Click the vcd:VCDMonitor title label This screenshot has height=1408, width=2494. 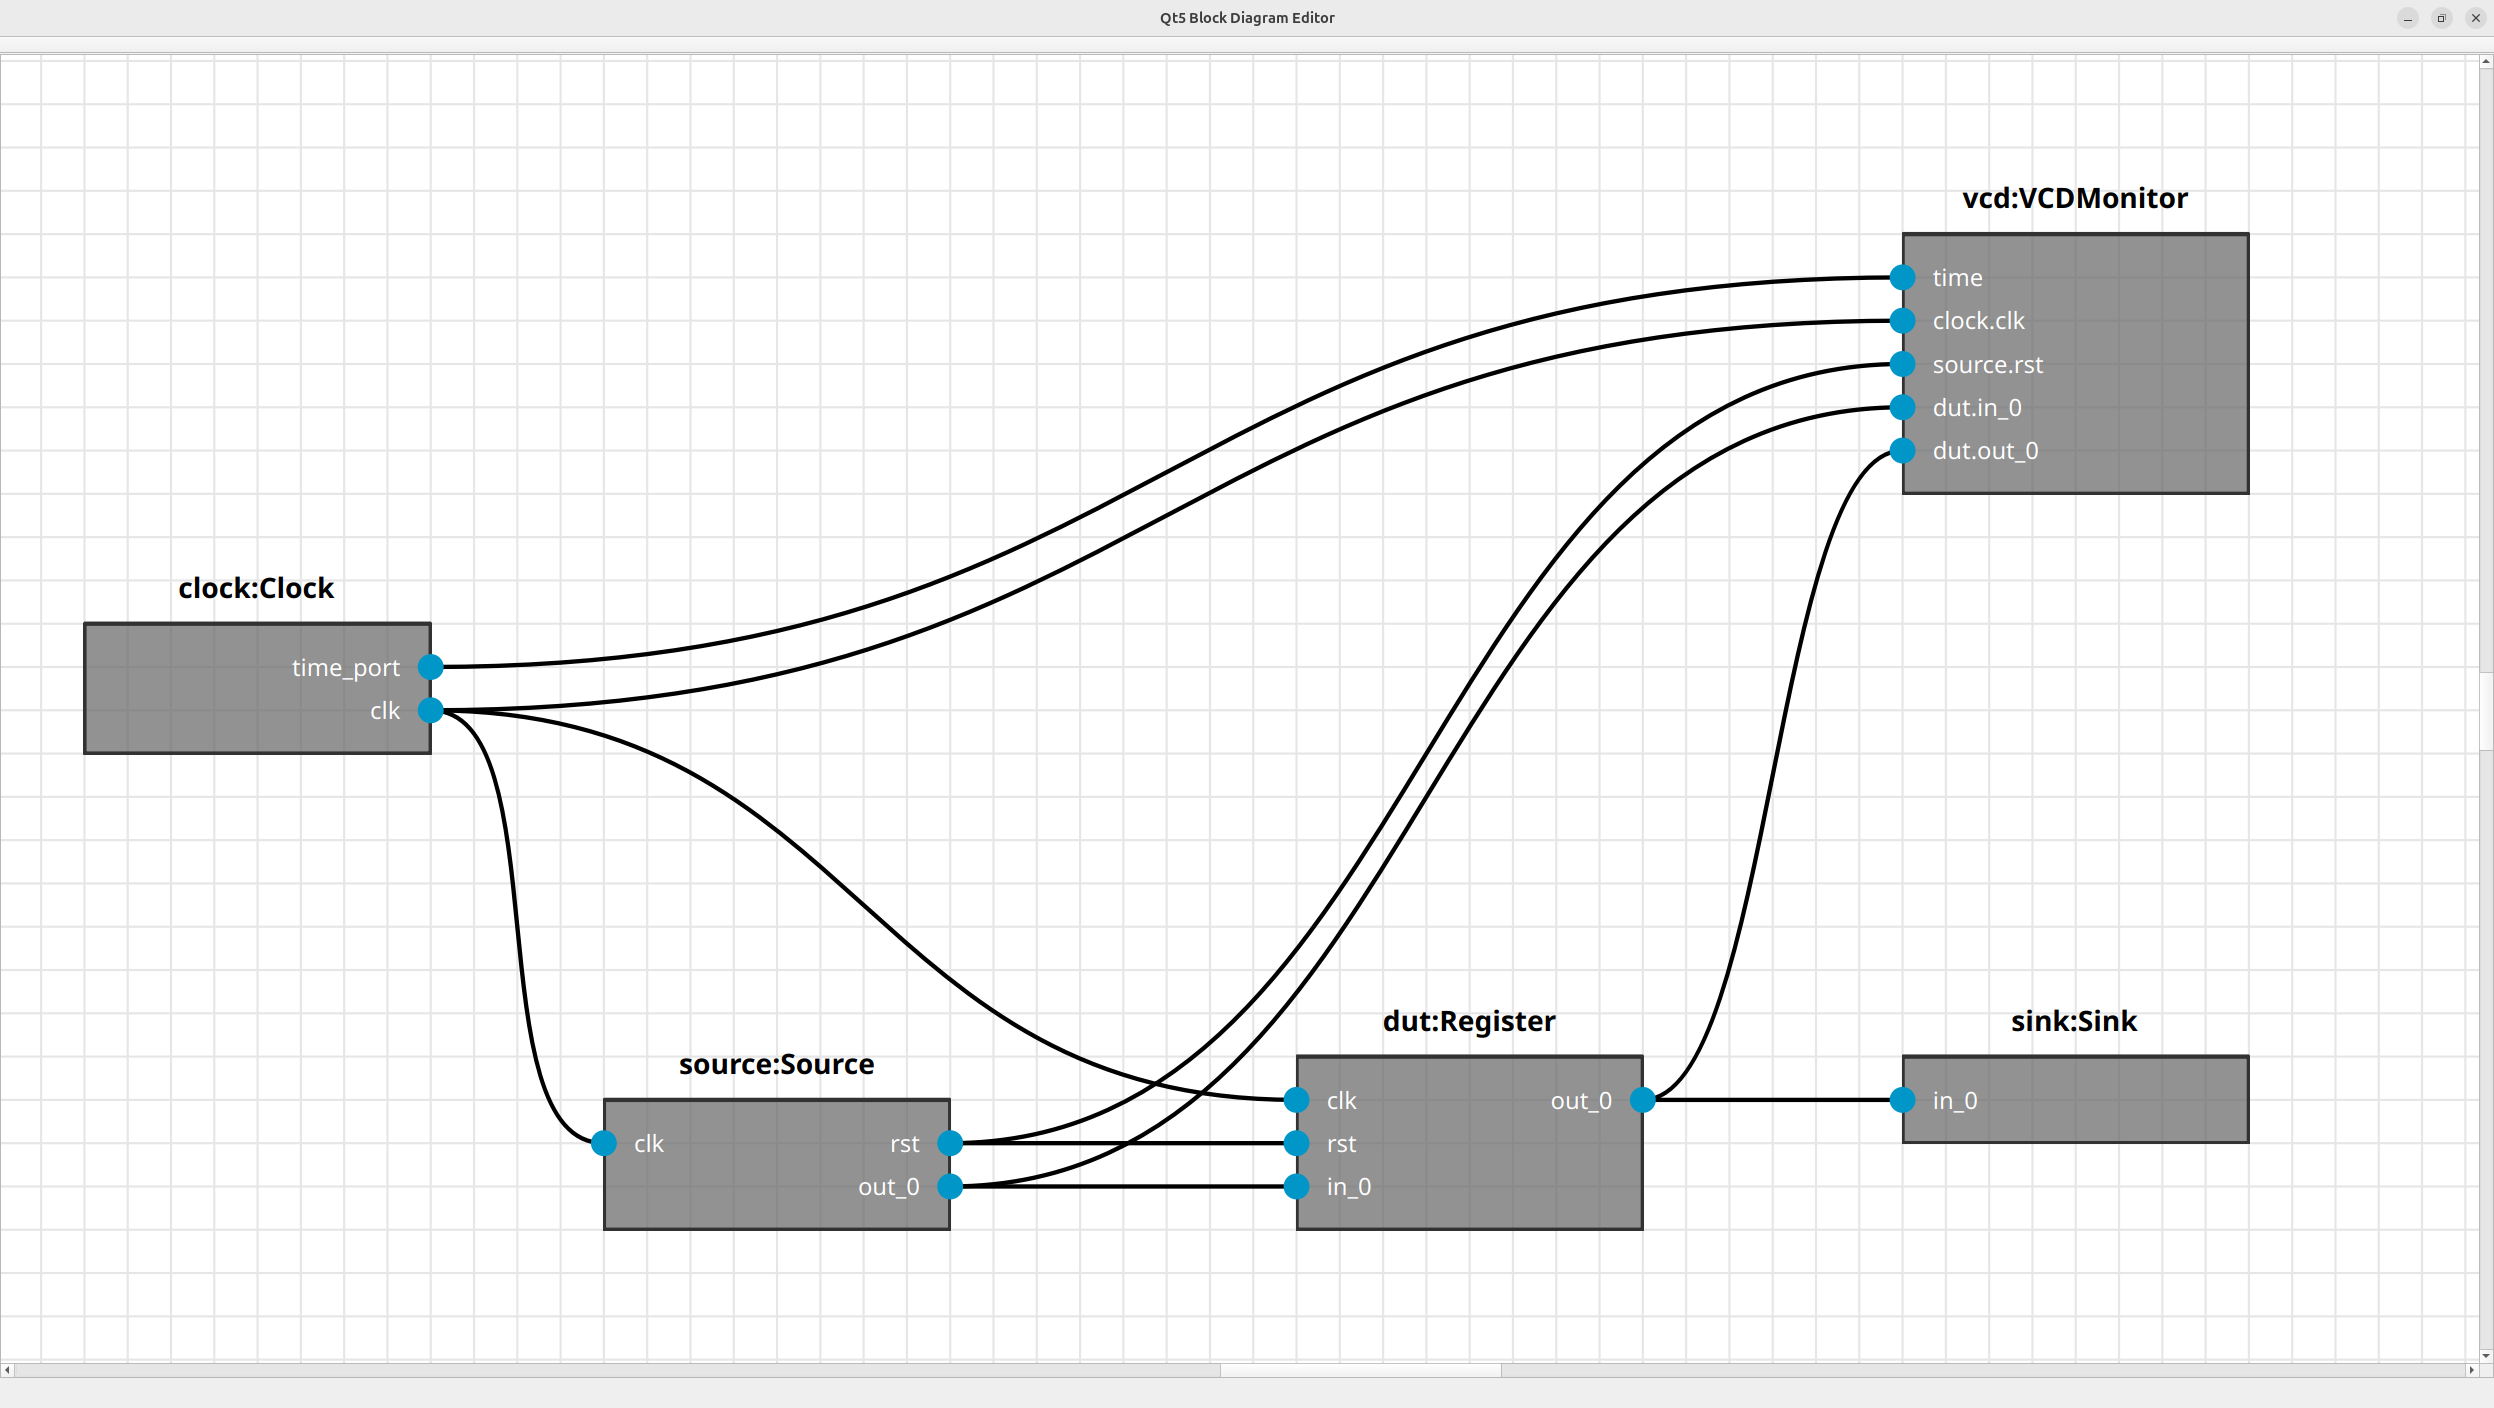(x=2074, y=198)
